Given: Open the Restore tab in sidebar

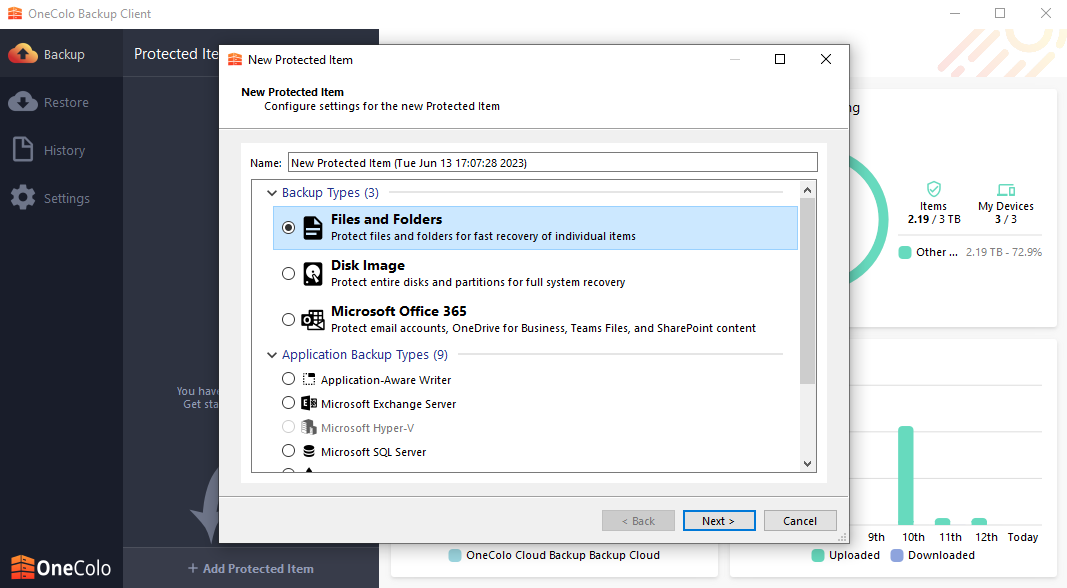Looking at the screenshot, I should (x=61, y=102).
